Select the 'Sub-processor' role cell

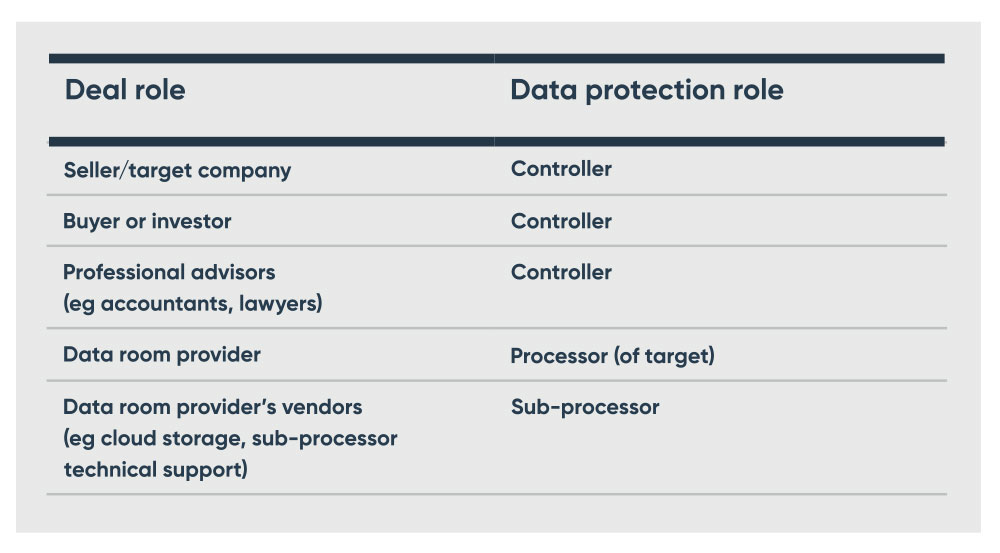[585, 407]
